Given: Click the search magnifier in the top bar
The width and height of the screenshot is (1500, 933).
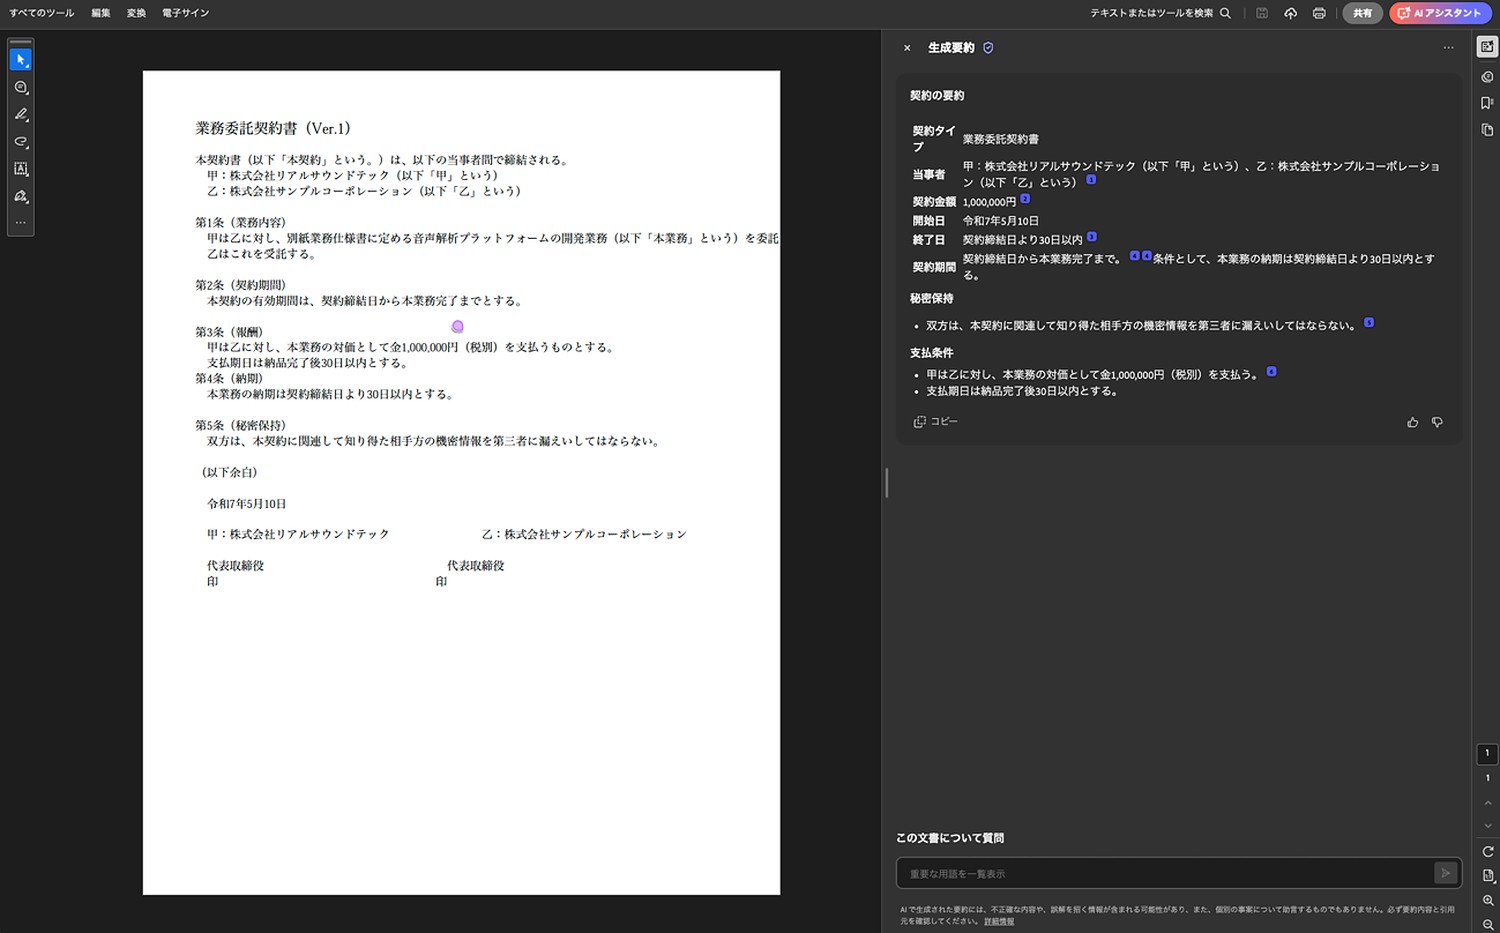Looking at the screenshot, I should [x=1226, y=13].
